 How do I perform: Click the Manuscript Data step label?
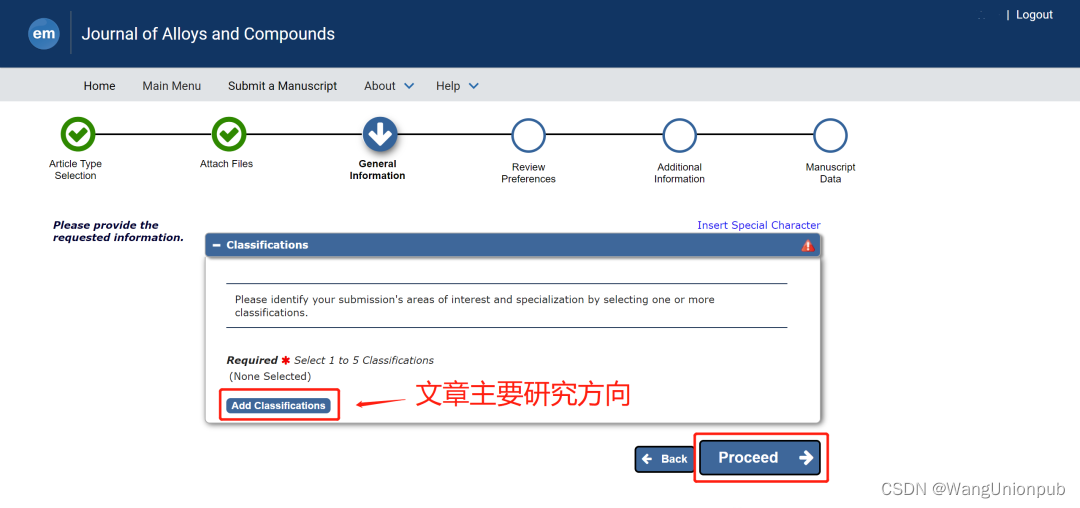[x=831, y=173]
